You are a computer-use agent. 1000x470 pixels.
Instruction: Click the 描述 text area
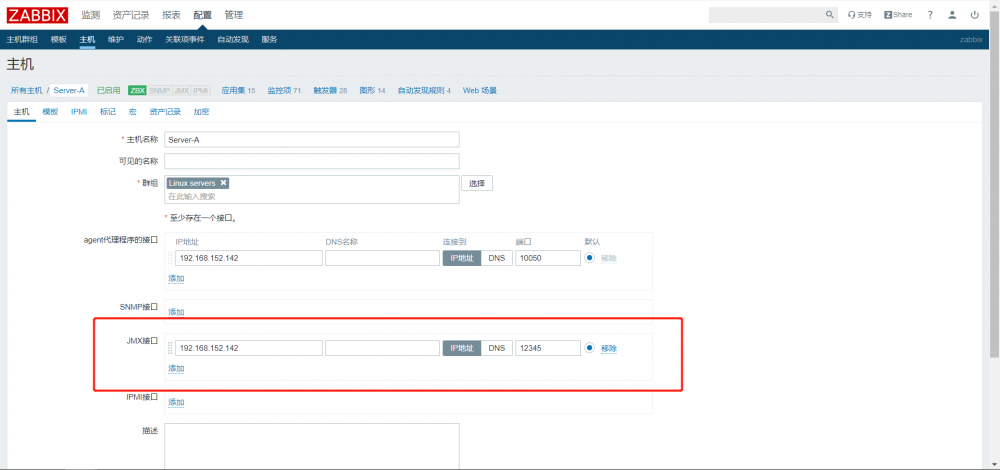(312, 446)
